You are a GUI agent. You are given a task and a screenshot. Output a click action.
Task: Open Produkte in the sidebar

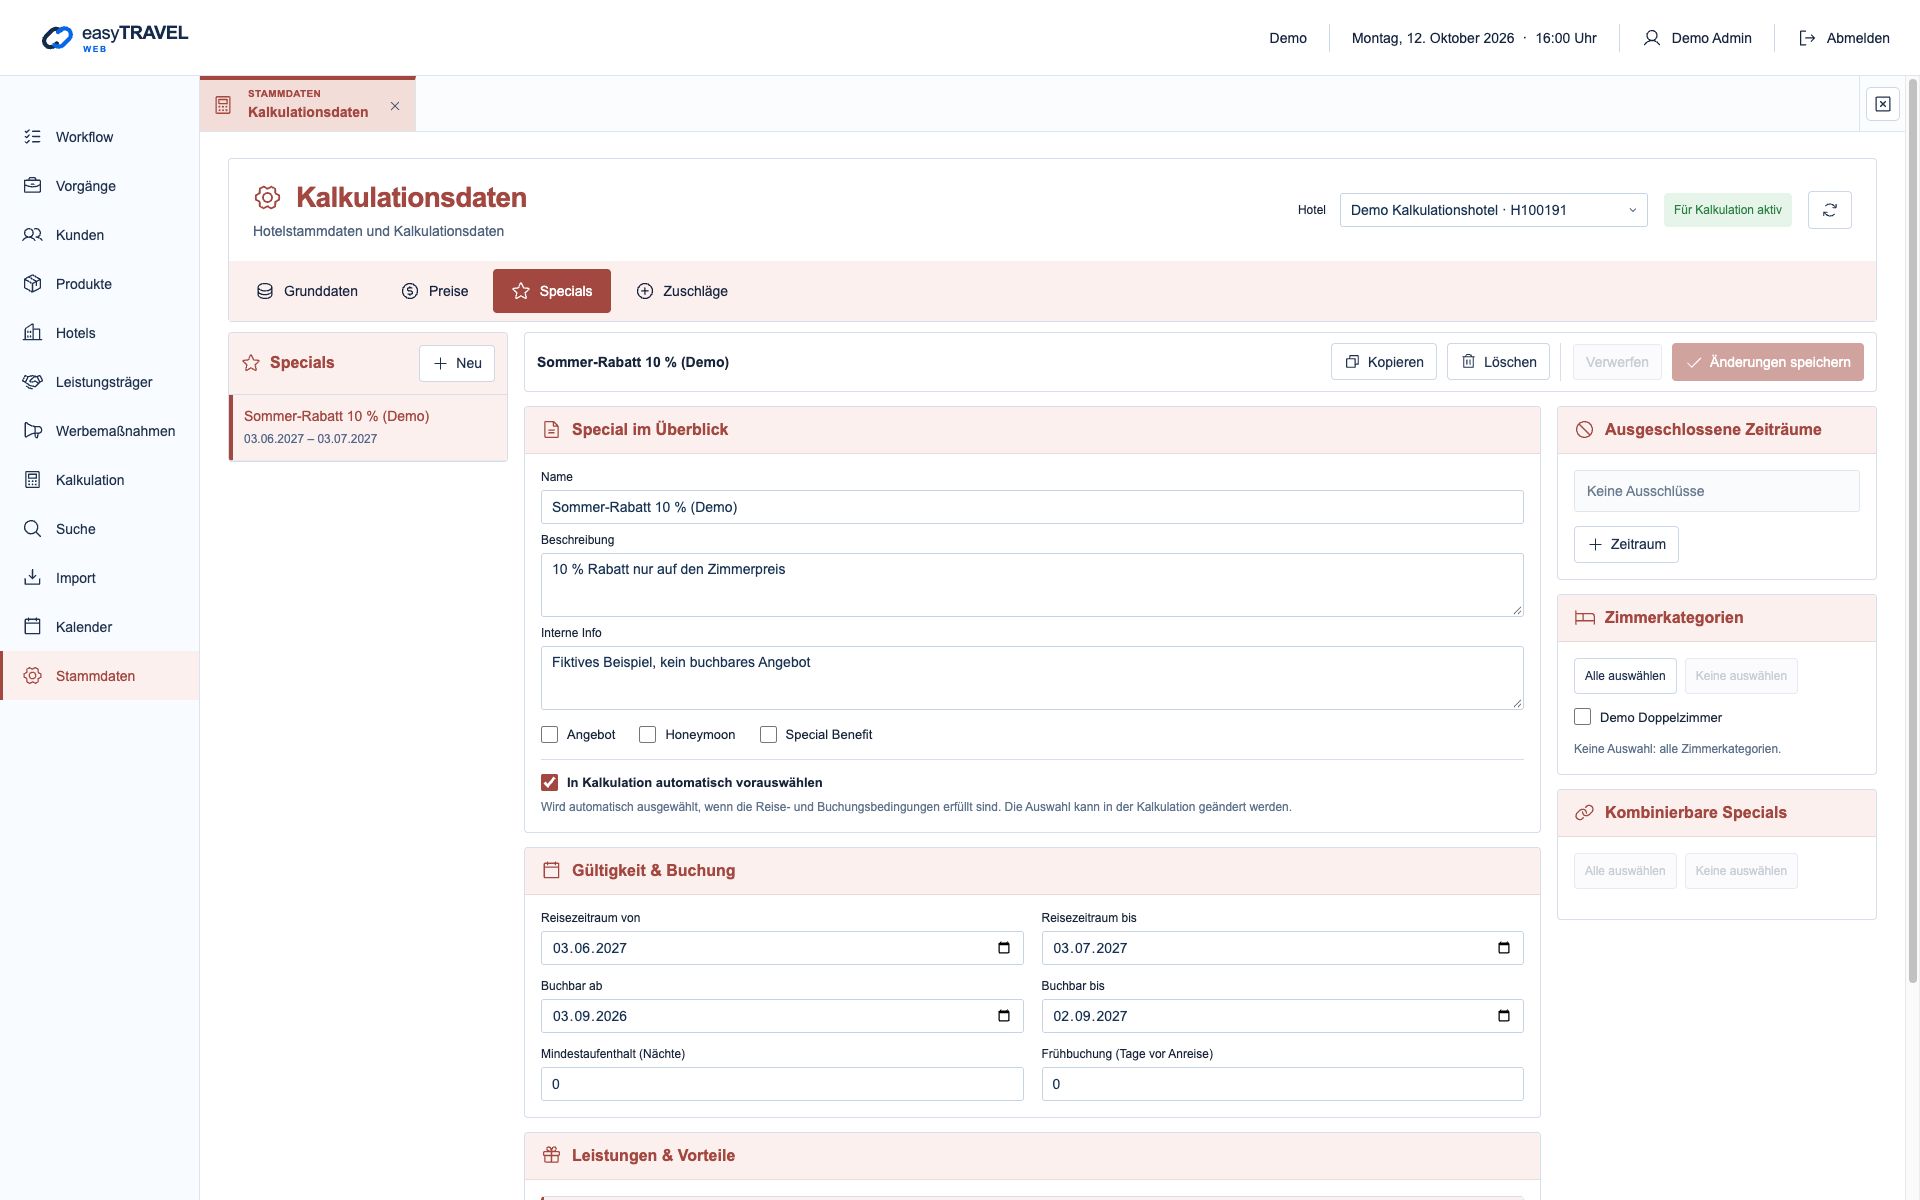(x=99, y=284)
